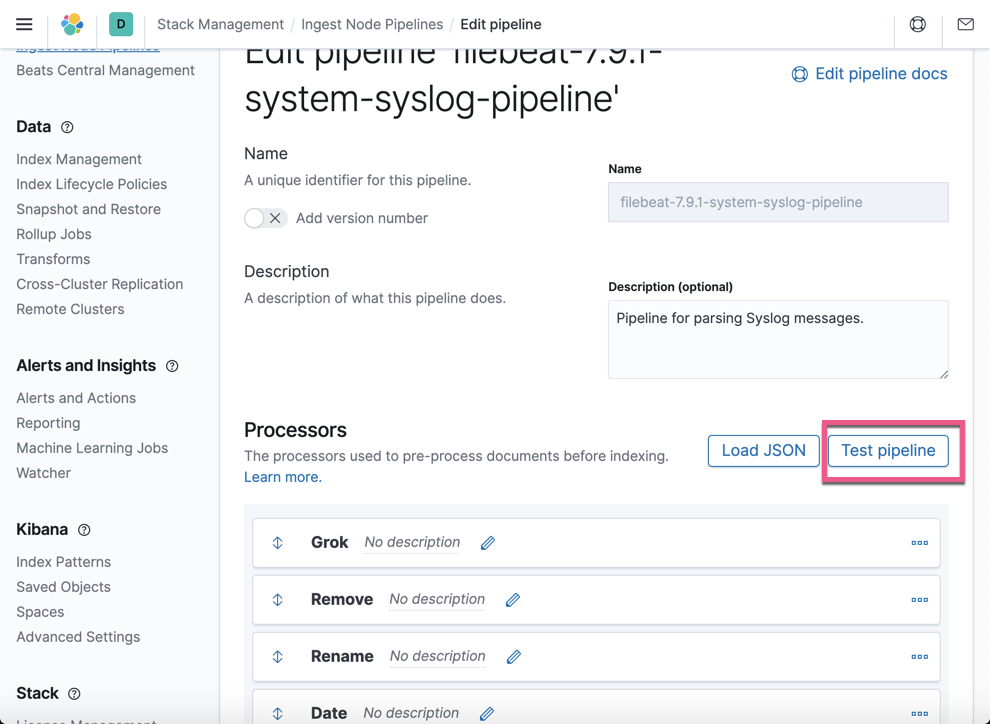Open the Grok processor more-actions menu
The width and height of the screenshot is (990, 724).
coord(919,543)
